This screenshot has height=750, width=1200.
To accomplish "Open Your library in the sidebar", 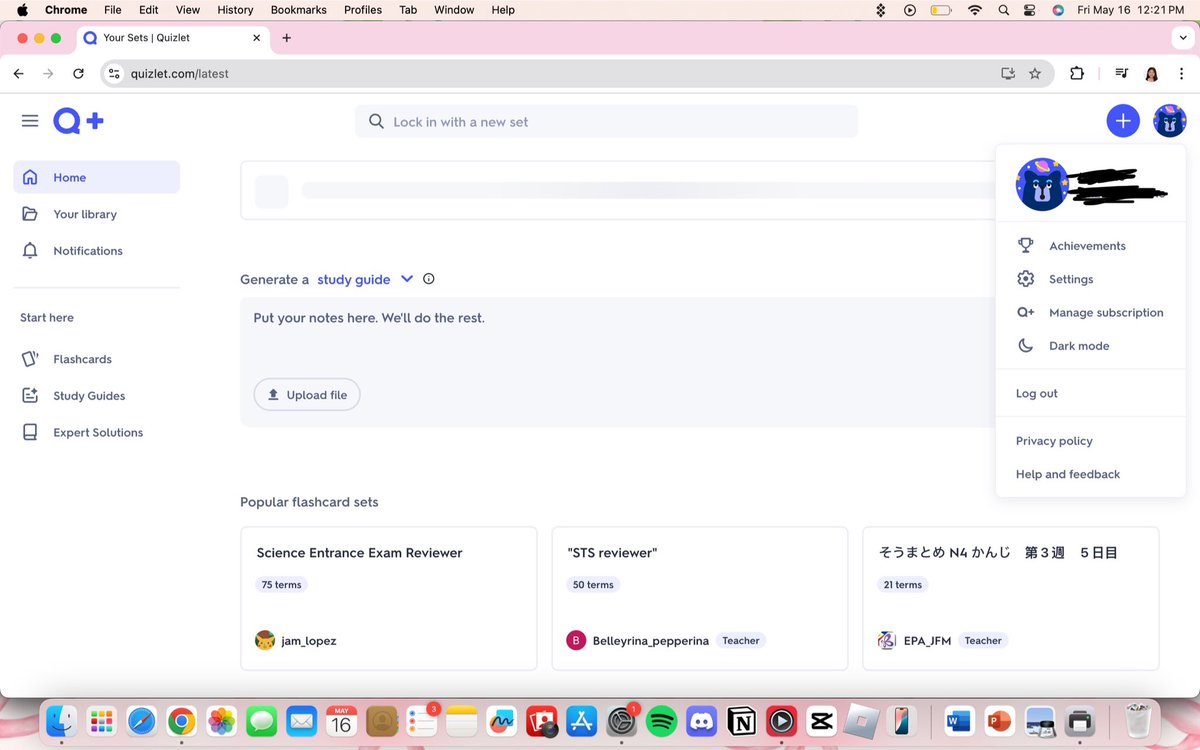I will pos(97,214).
